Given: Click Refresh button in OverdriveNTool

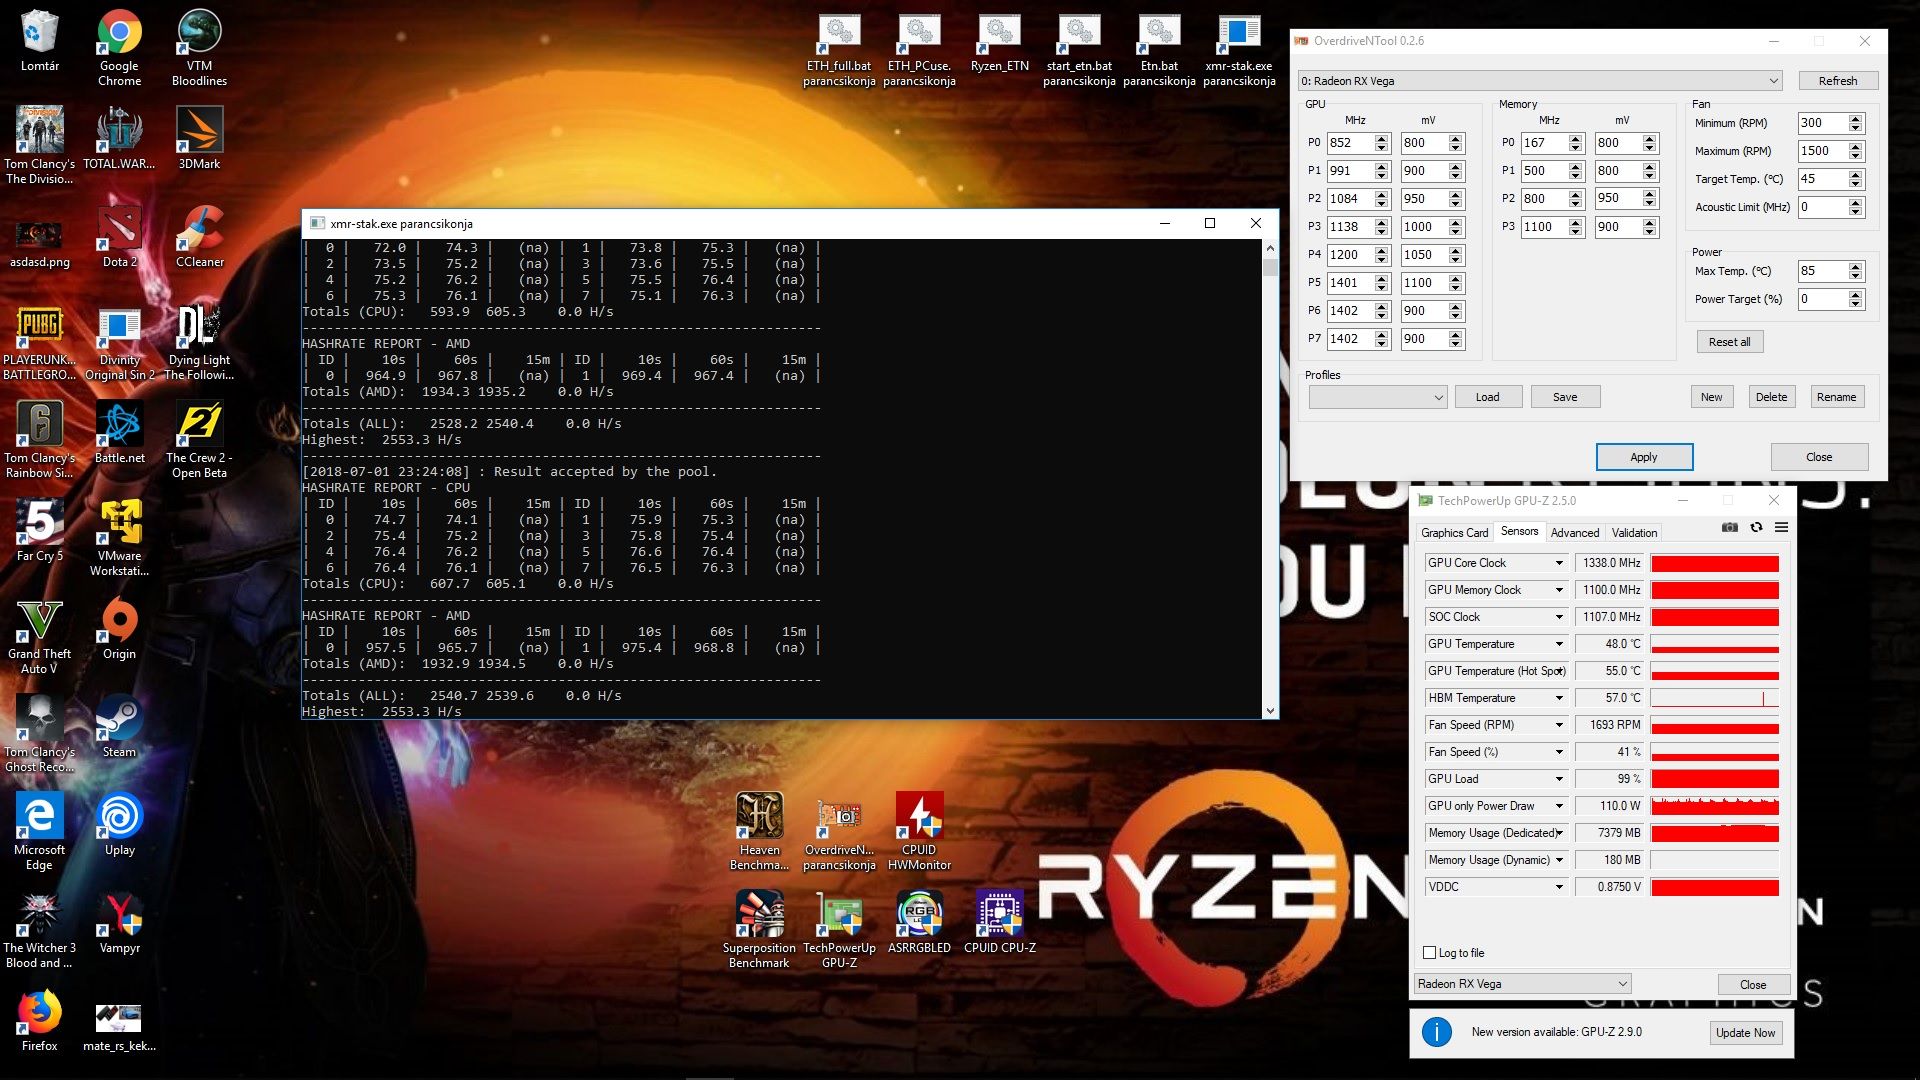Looking at the screenshot, I should 1838,81.
